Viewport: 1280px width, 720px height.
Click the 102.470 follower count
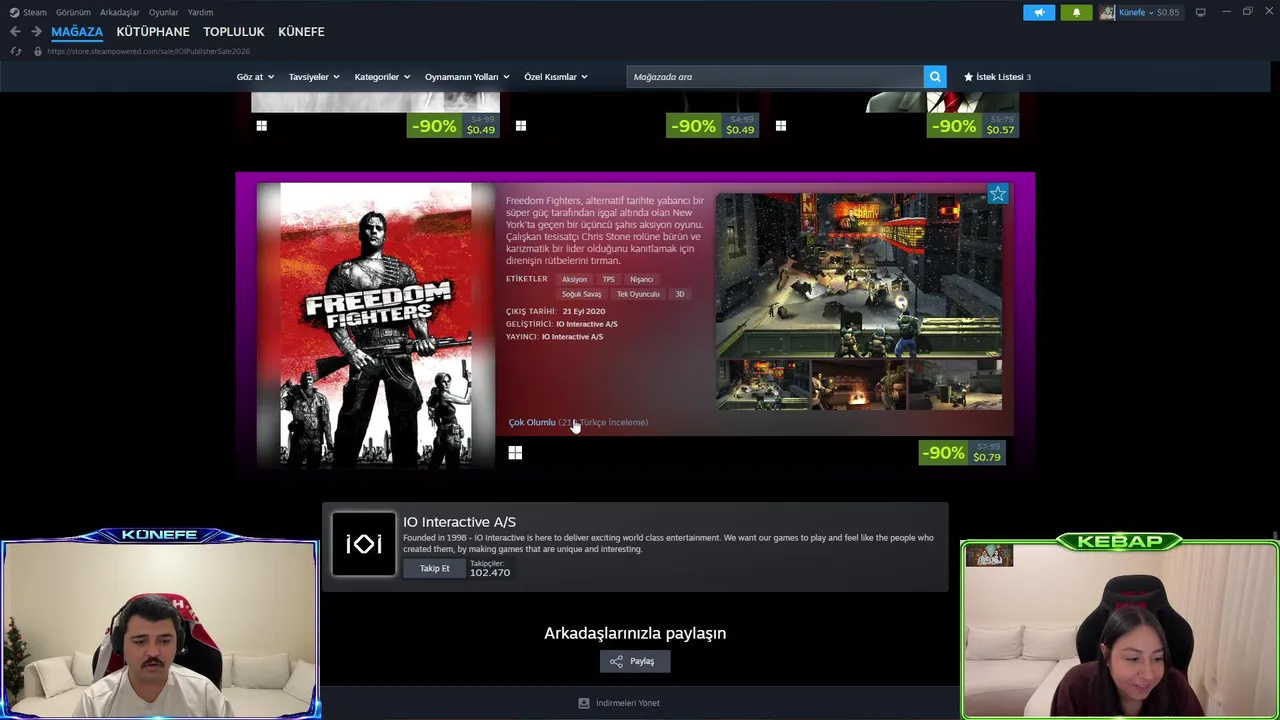(x=490, y=573)
